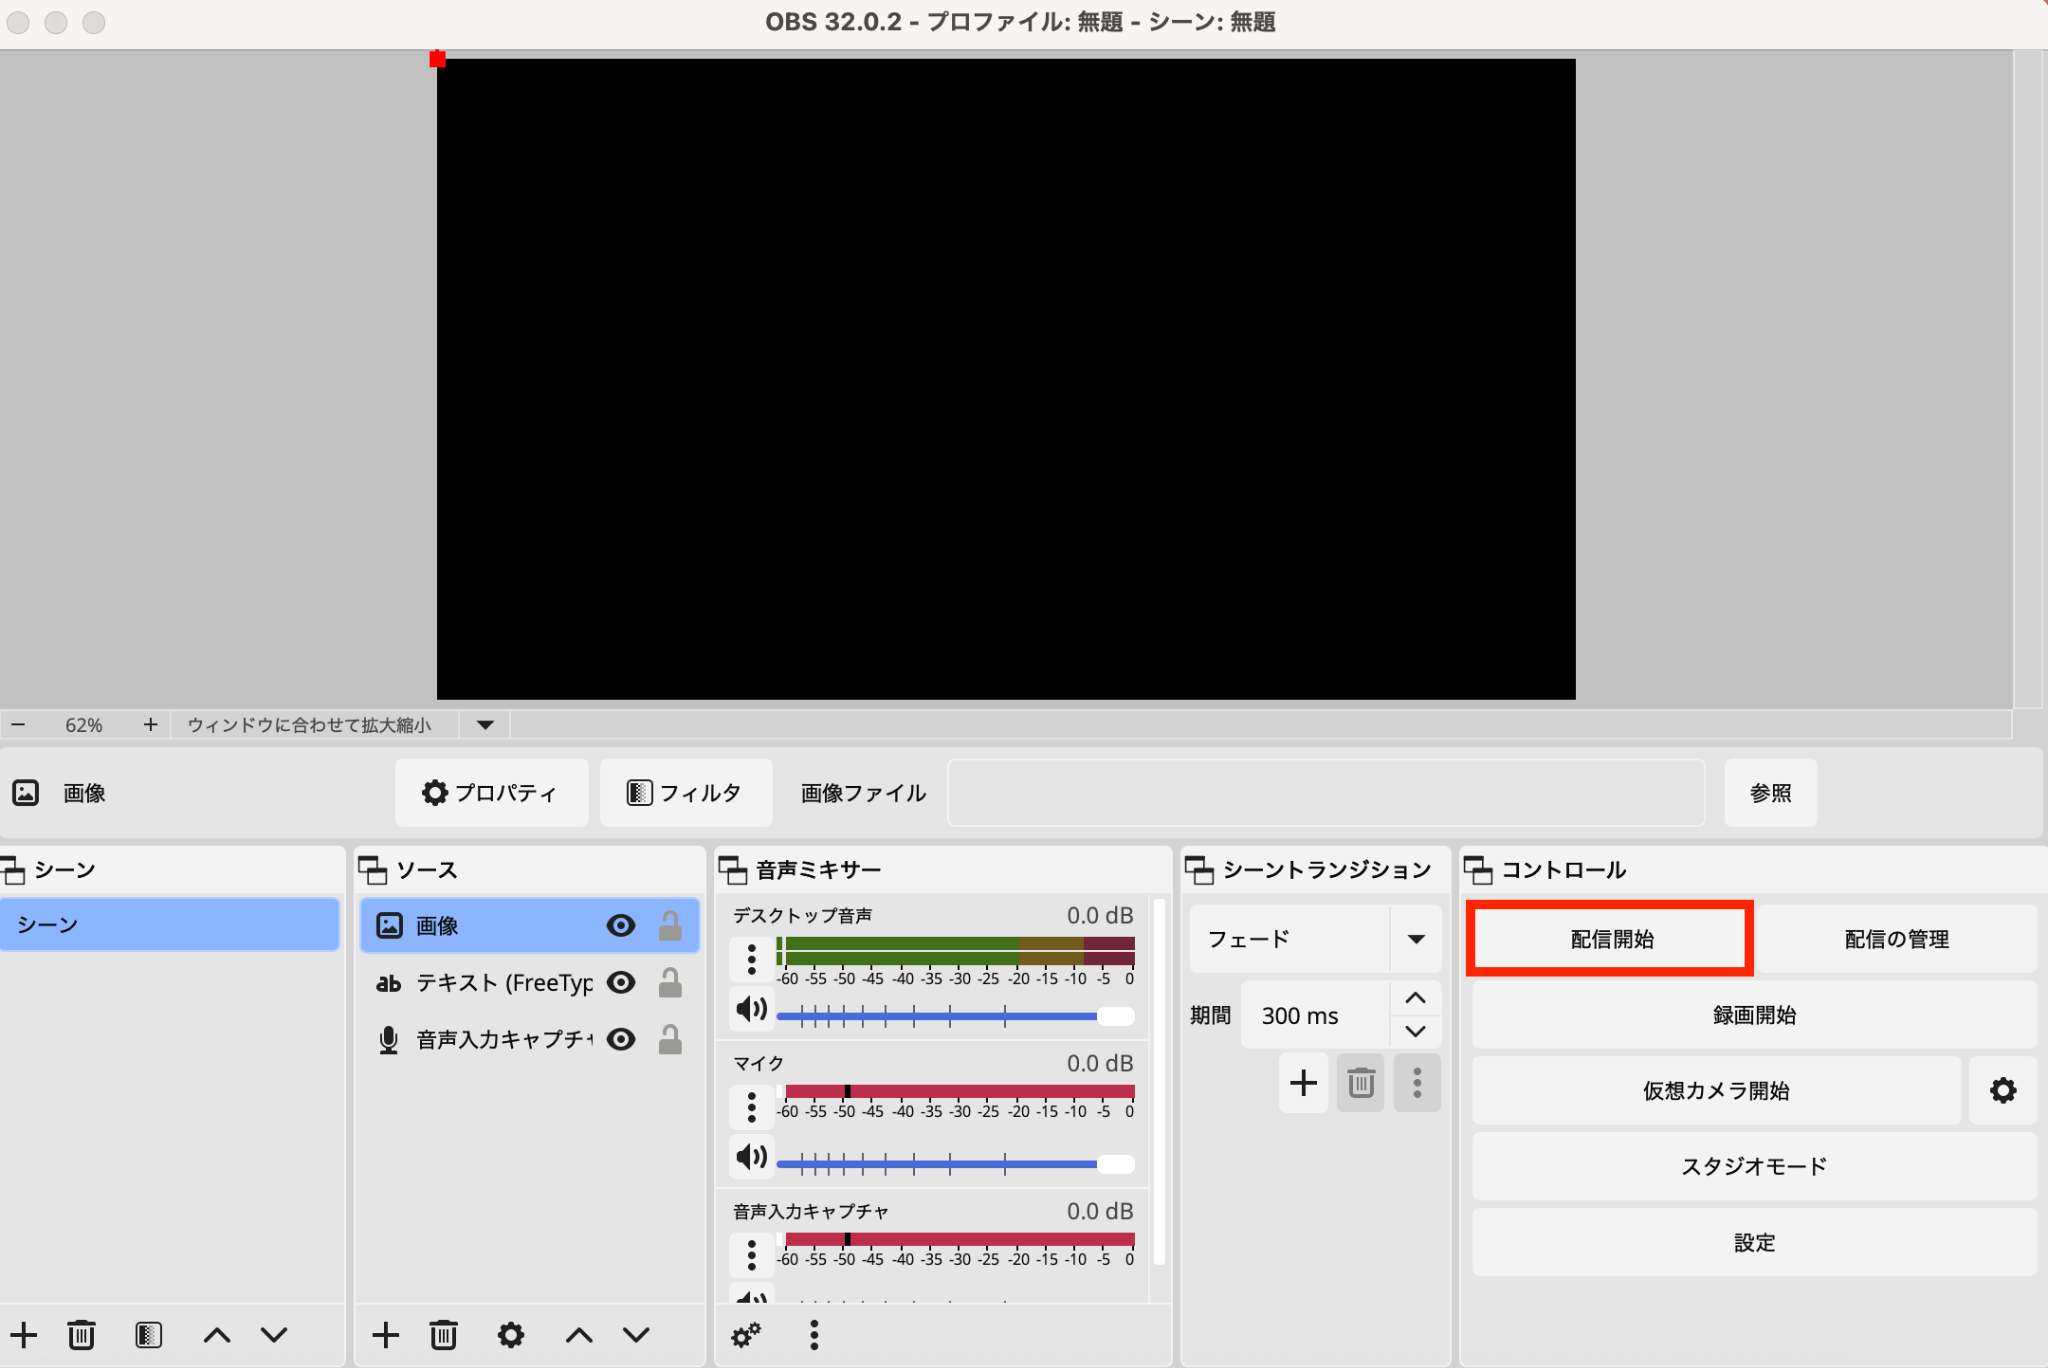Open the scene filters icon in the Scenes toolbar
The width and height of the screenshot is (2048, 1368).
coord(148,1335)
